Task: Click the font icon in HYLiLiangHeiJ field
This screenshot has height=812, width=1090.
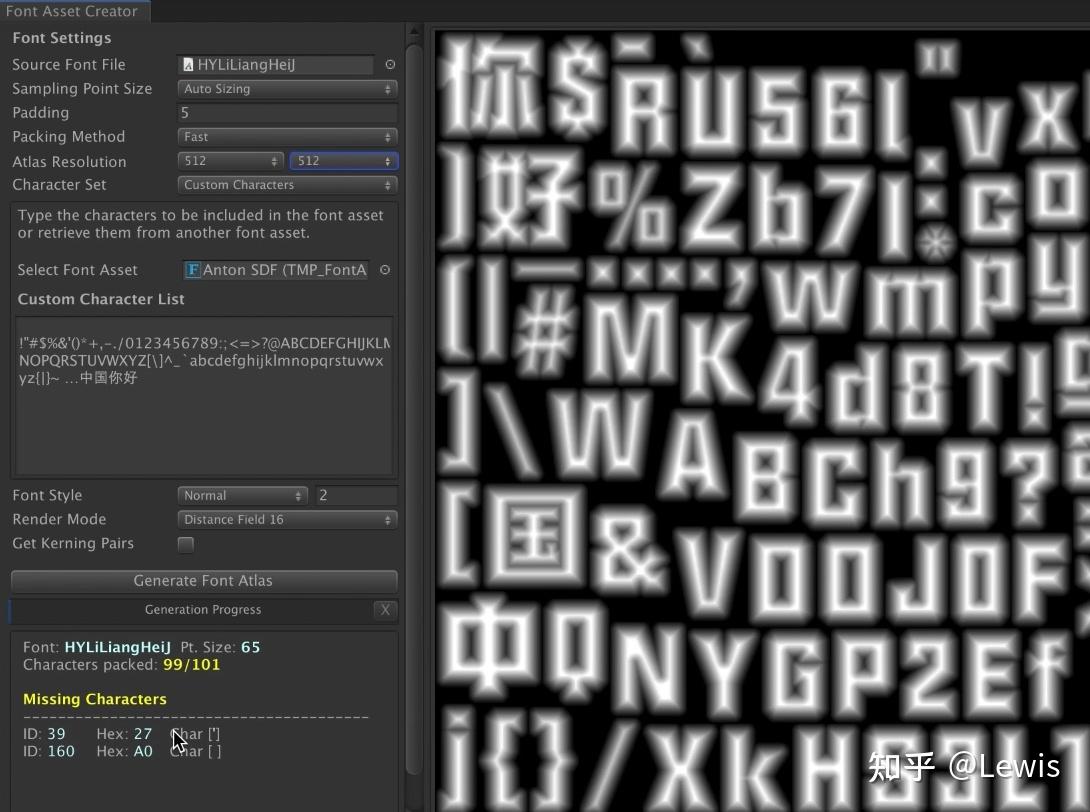Action: 187,64
